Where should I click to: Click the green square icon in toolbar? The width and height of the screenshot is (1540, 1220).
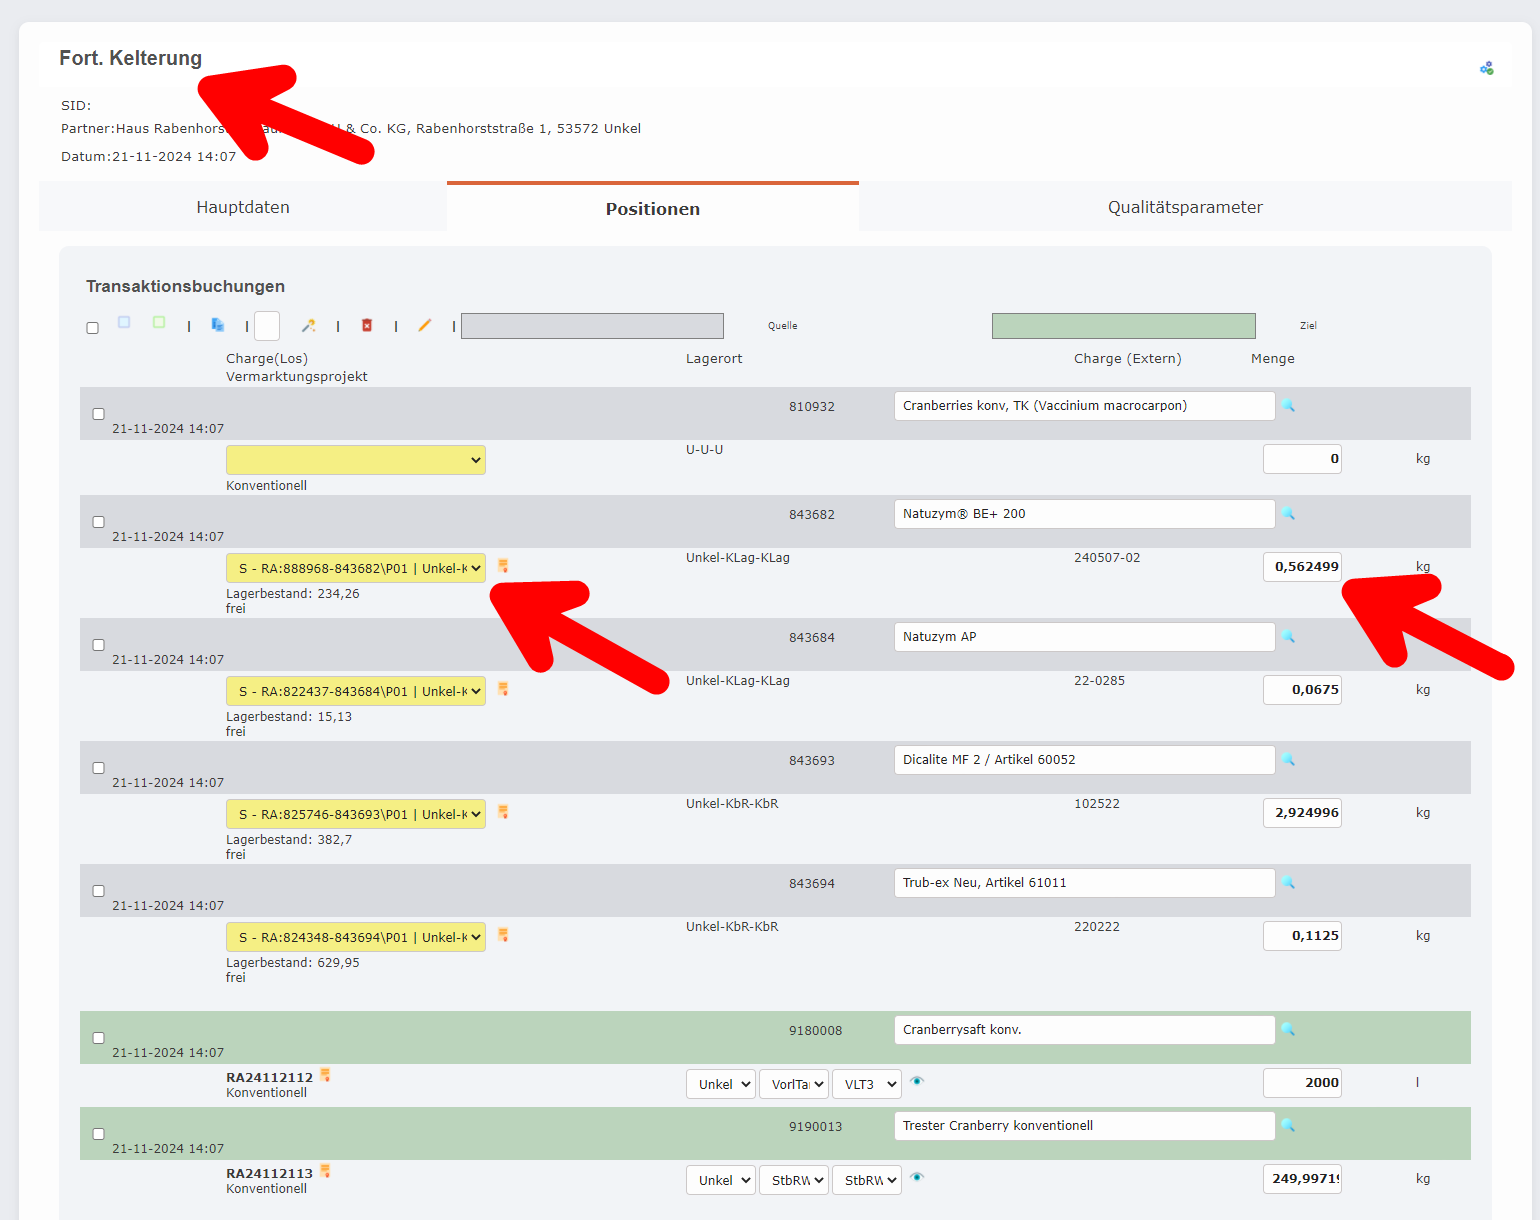[x=159, y=322]
